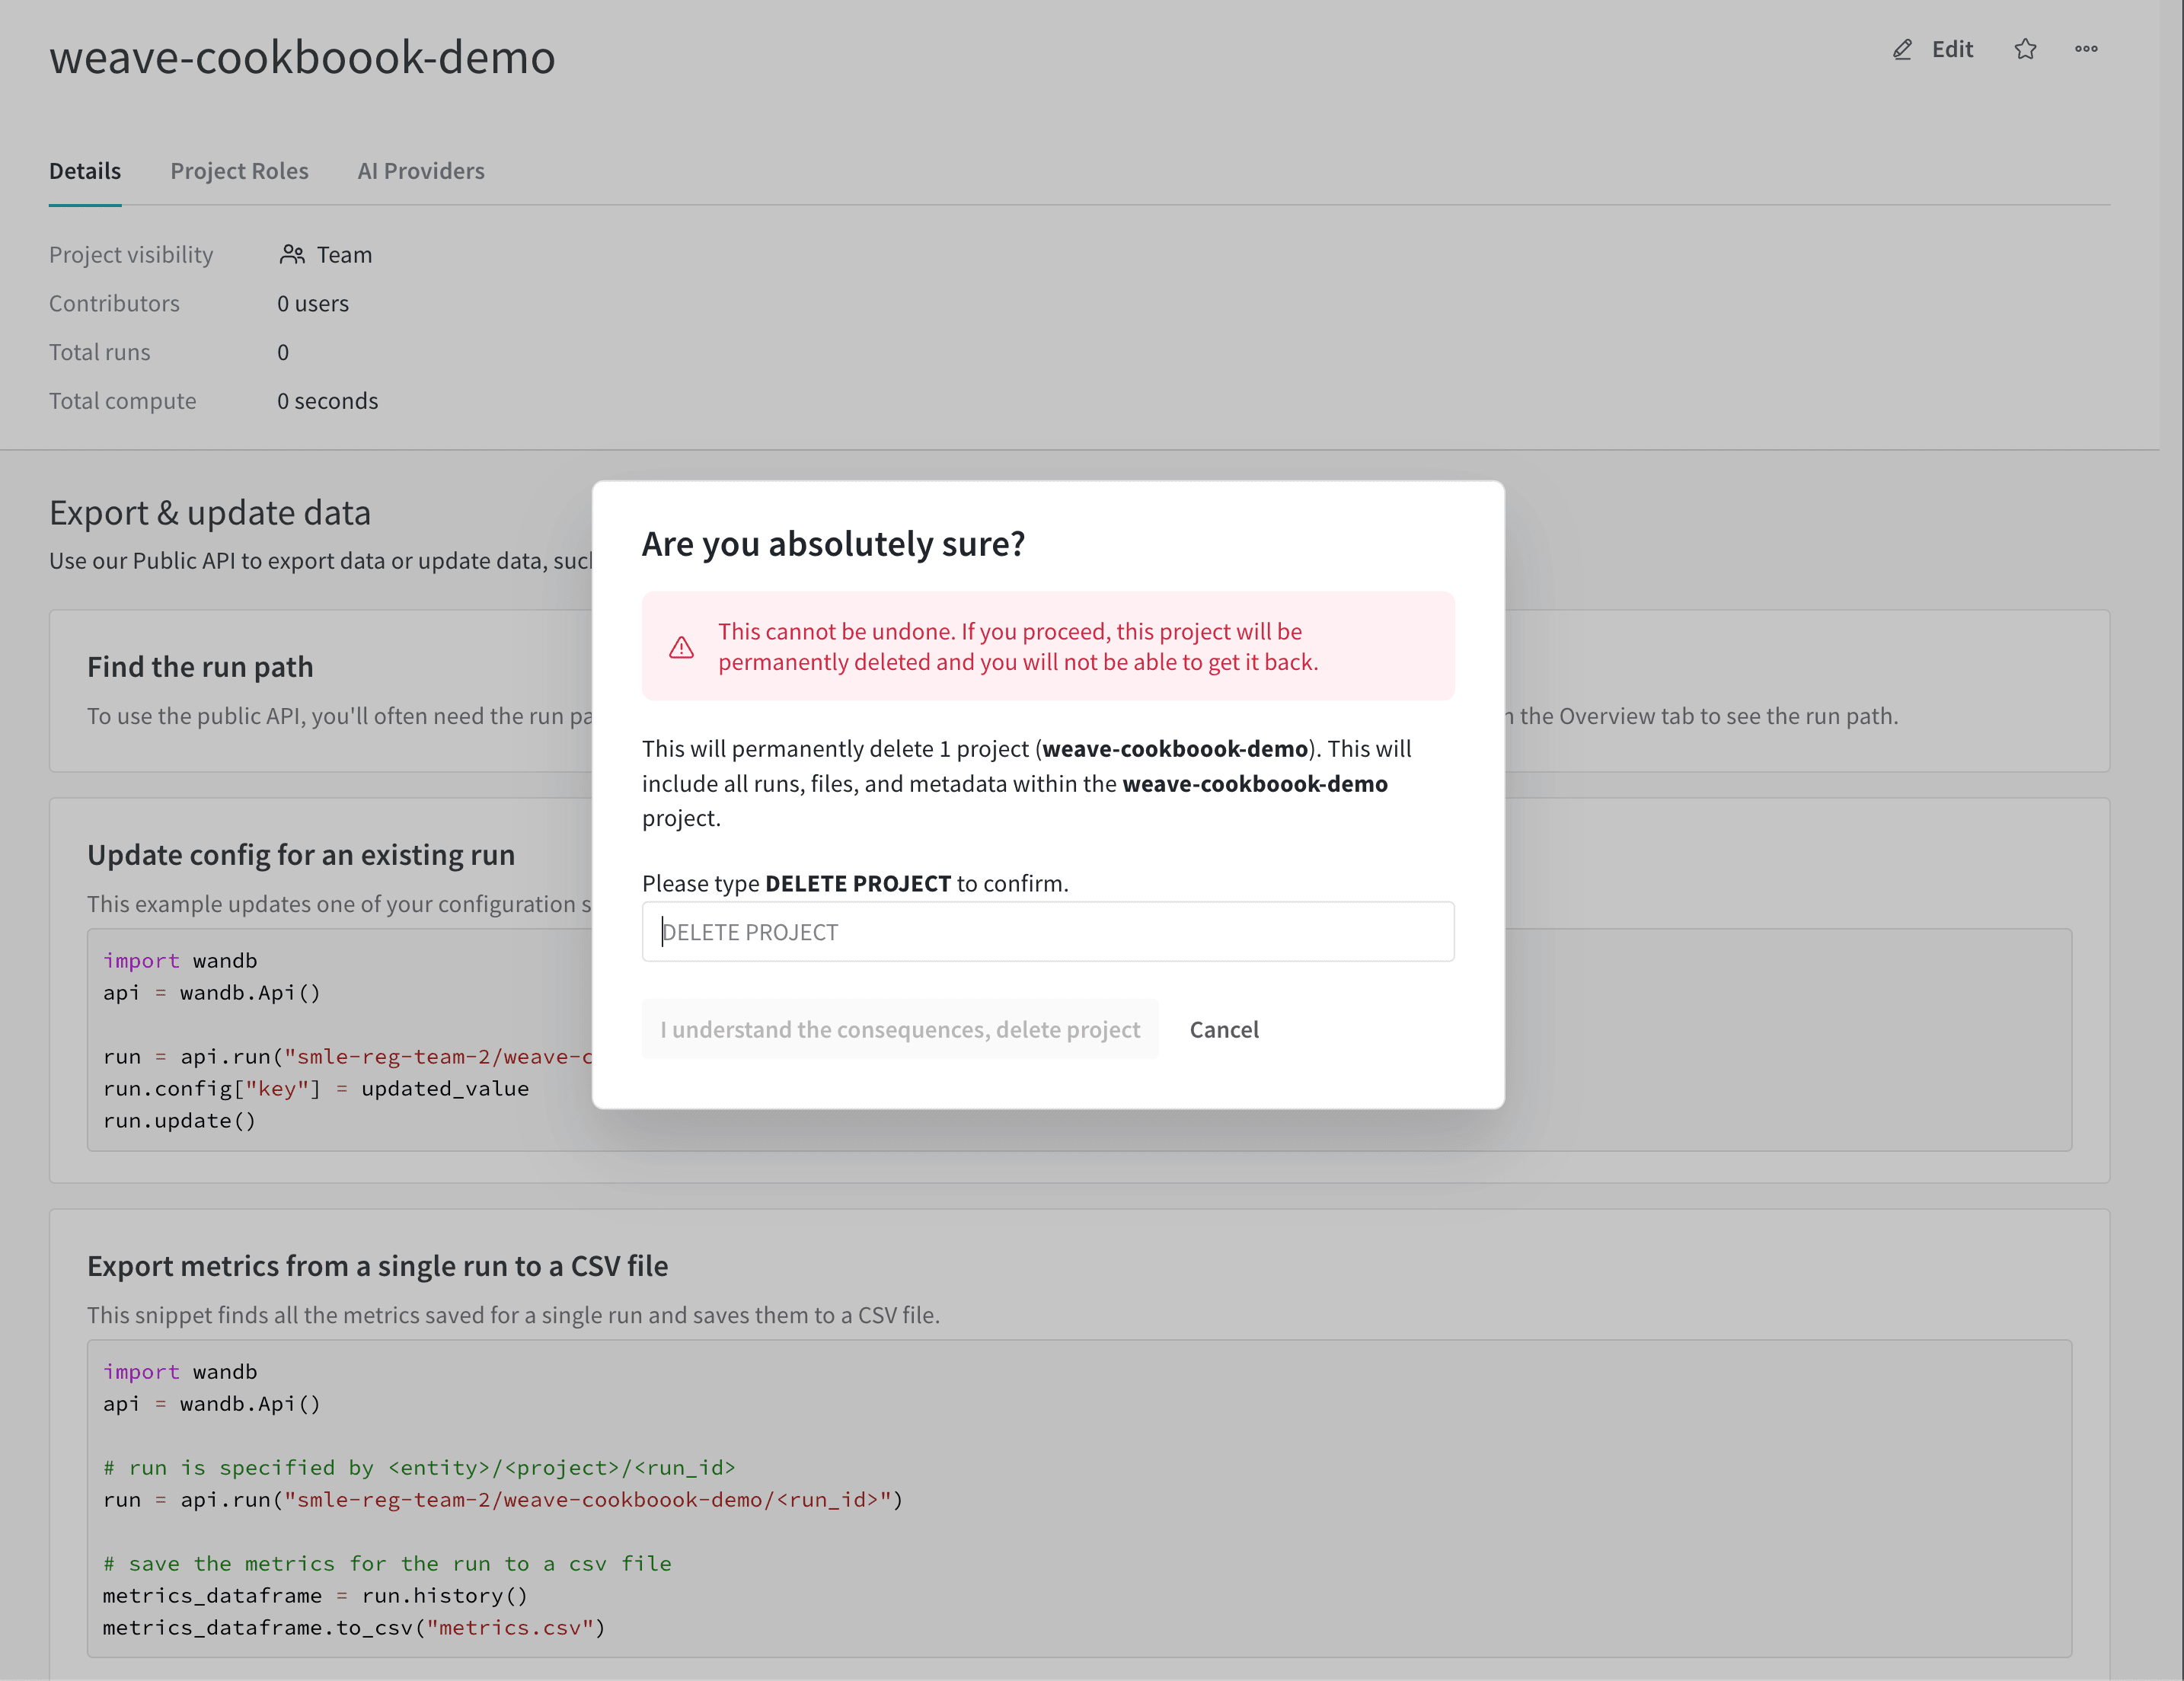Focus the DELETE PROJECT confirmation field
This screenshot has width=2184, height=1681.
pyautogui.click(x=1048, y=932)
